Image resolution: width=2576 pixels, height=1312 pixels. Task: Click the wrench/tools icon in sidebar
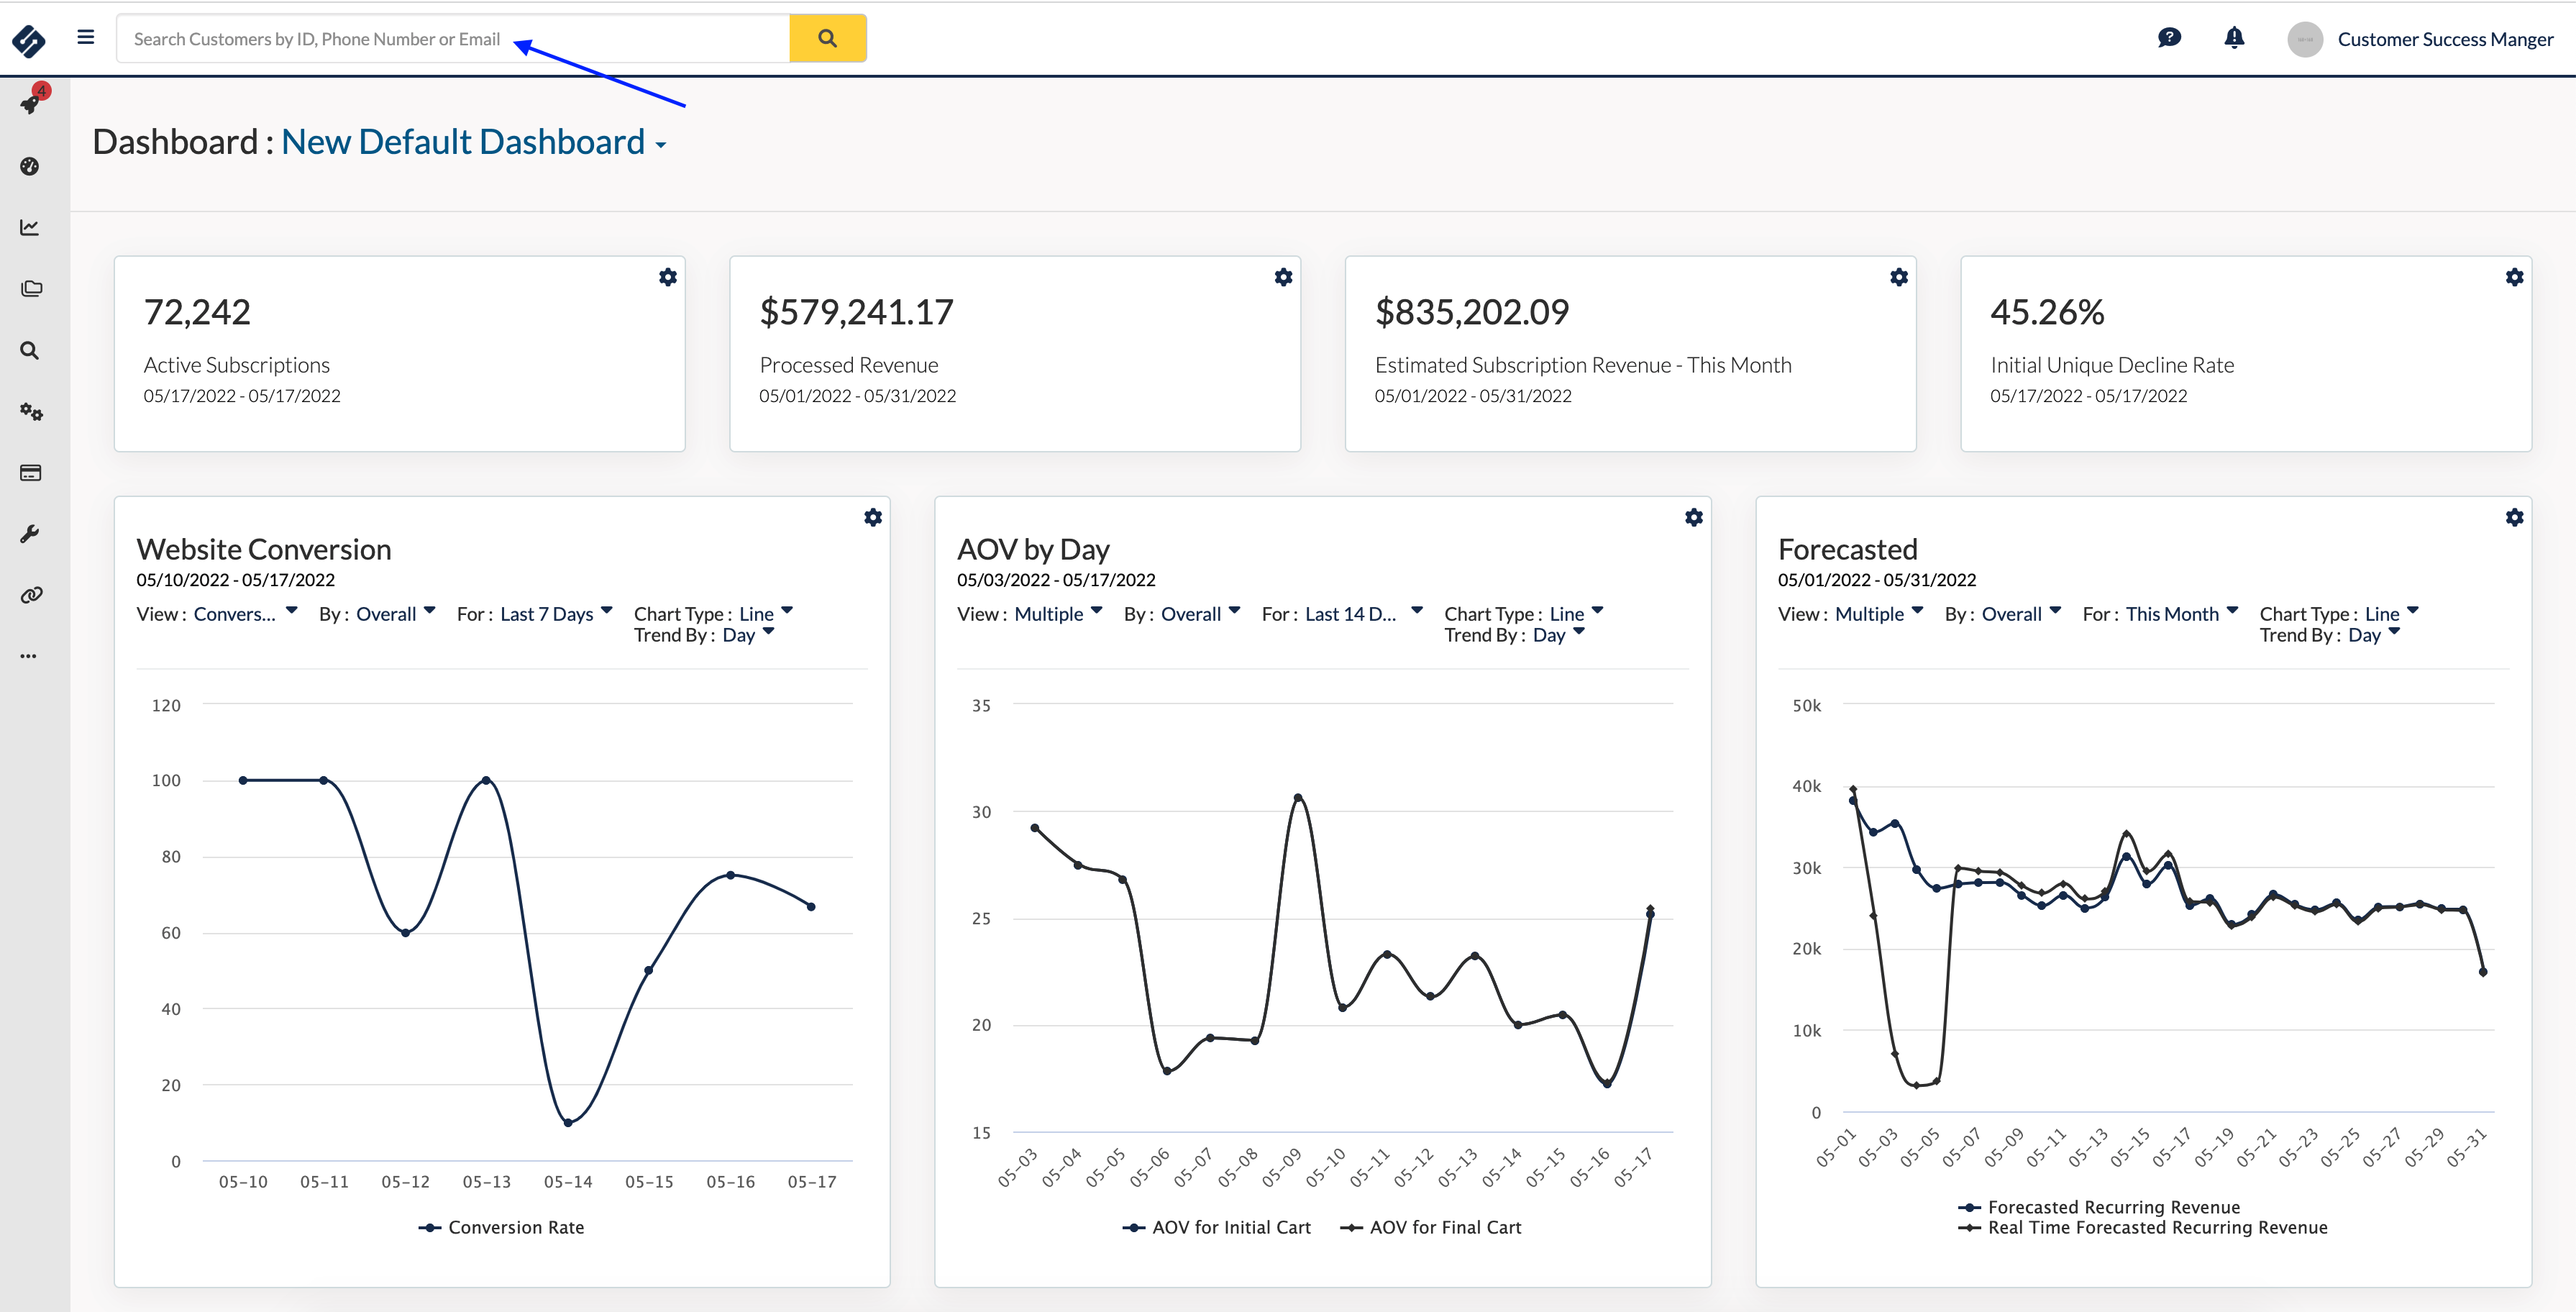(30, 535)
